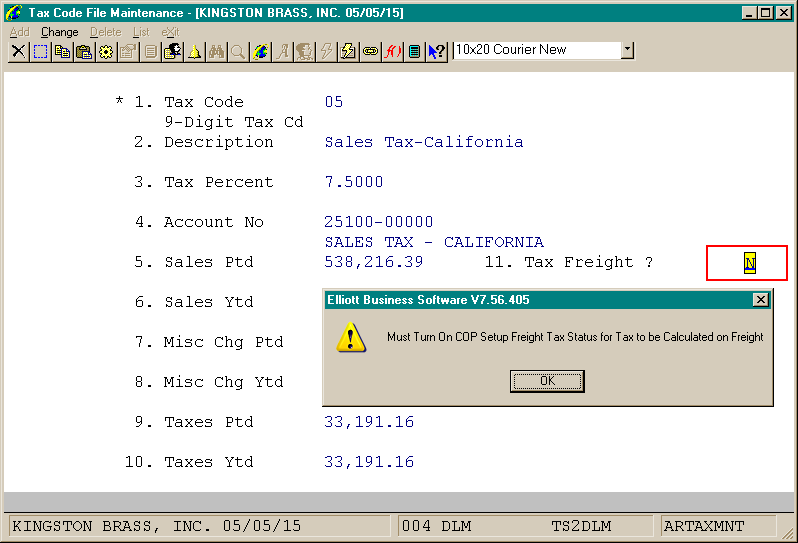Click the lightning-on-page toolbar icon
The image size is (798, 543).
click(348, 51)
